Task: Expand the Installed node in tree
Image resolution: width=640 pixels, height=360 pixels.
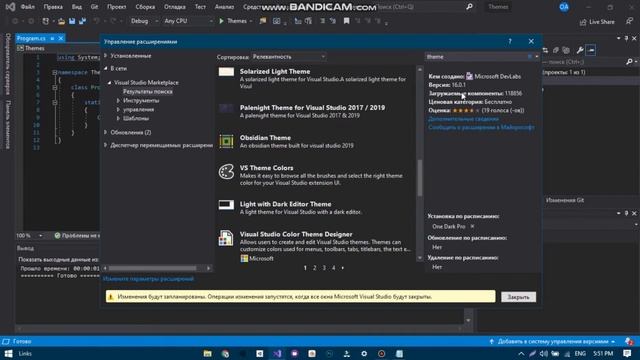Action: [x=106, y=56]
